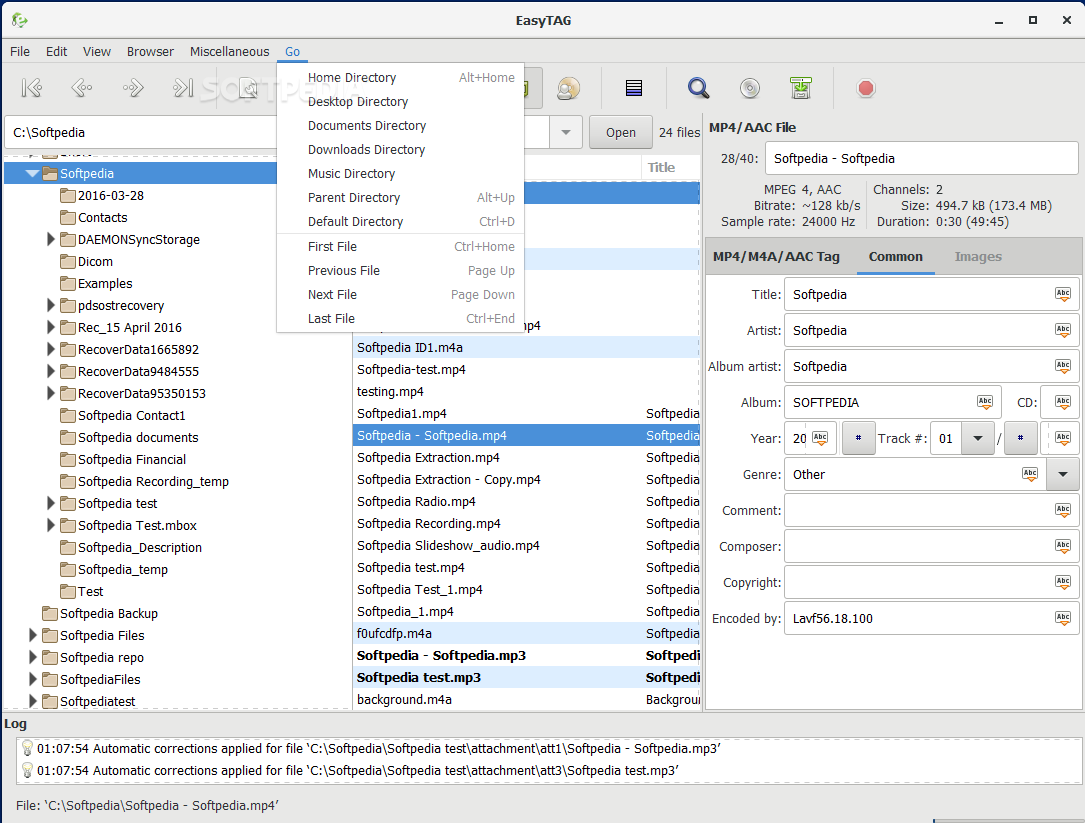Expand the Softpedia Test.mbox folder
The width and height of the screenshot is (1085, 823).
pos(51,525)
